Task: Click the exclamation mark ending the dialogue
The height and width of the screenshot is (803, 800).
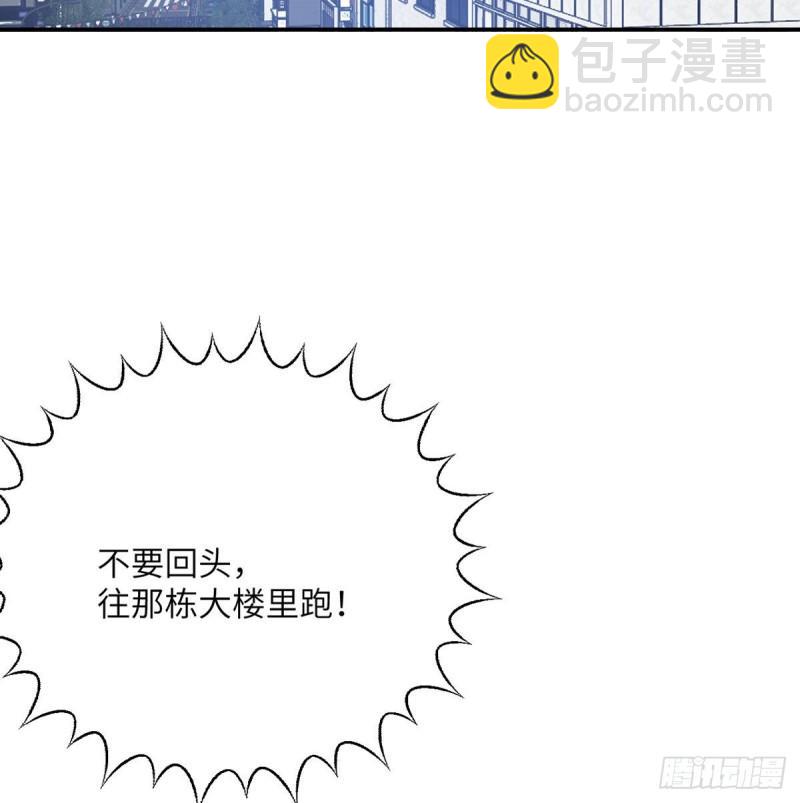Action: pyautogui.click(x=343, y=606)
